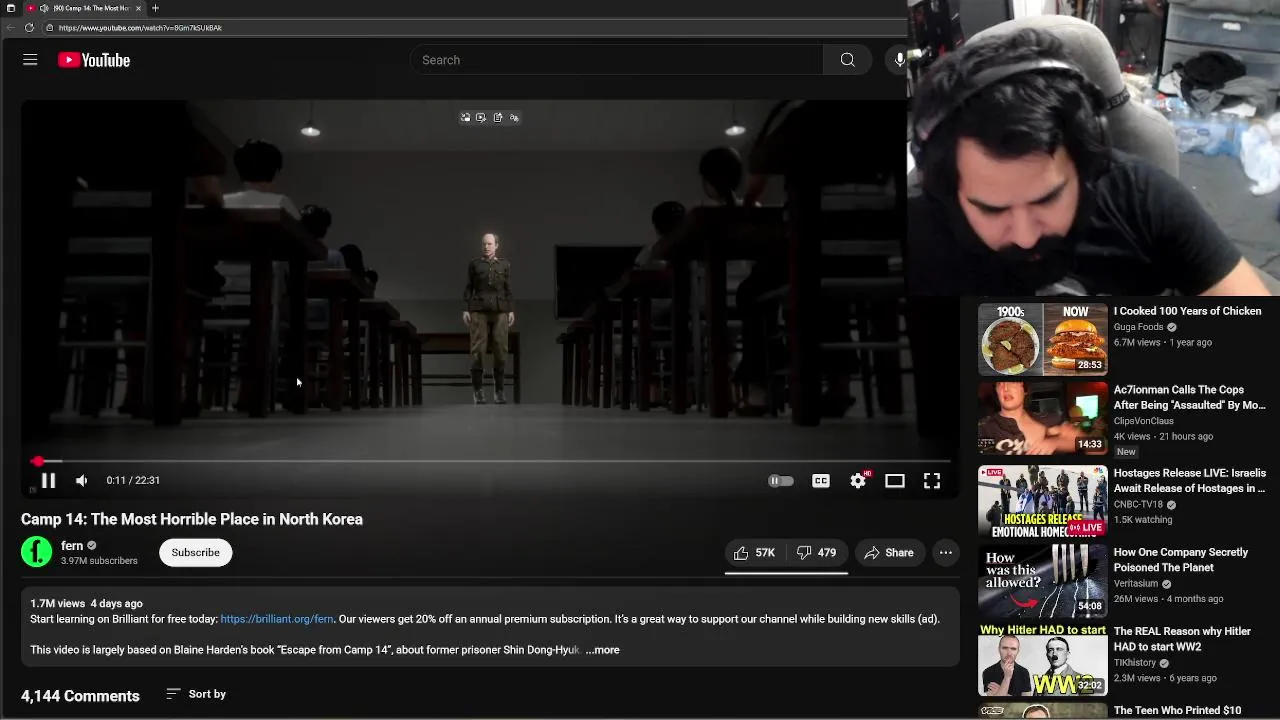Go back in the browser

pyautogui.click(x=10, y=28)
